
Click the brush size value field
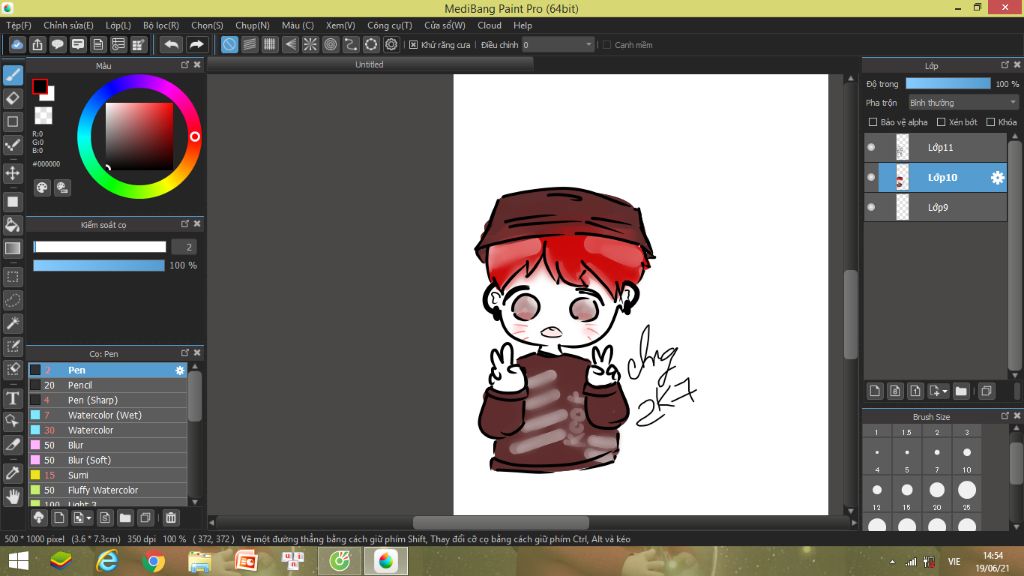tap(184, 247)
